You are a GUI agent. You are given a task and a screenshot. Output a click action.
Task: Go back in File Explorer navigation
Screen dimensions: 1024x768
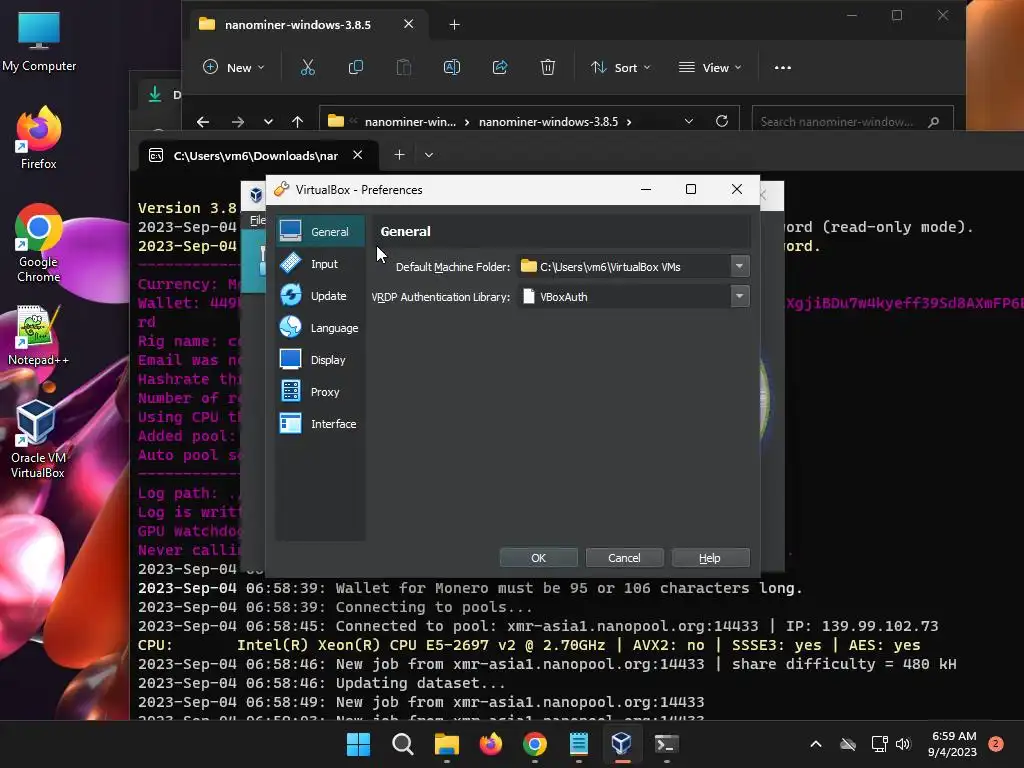203,121
